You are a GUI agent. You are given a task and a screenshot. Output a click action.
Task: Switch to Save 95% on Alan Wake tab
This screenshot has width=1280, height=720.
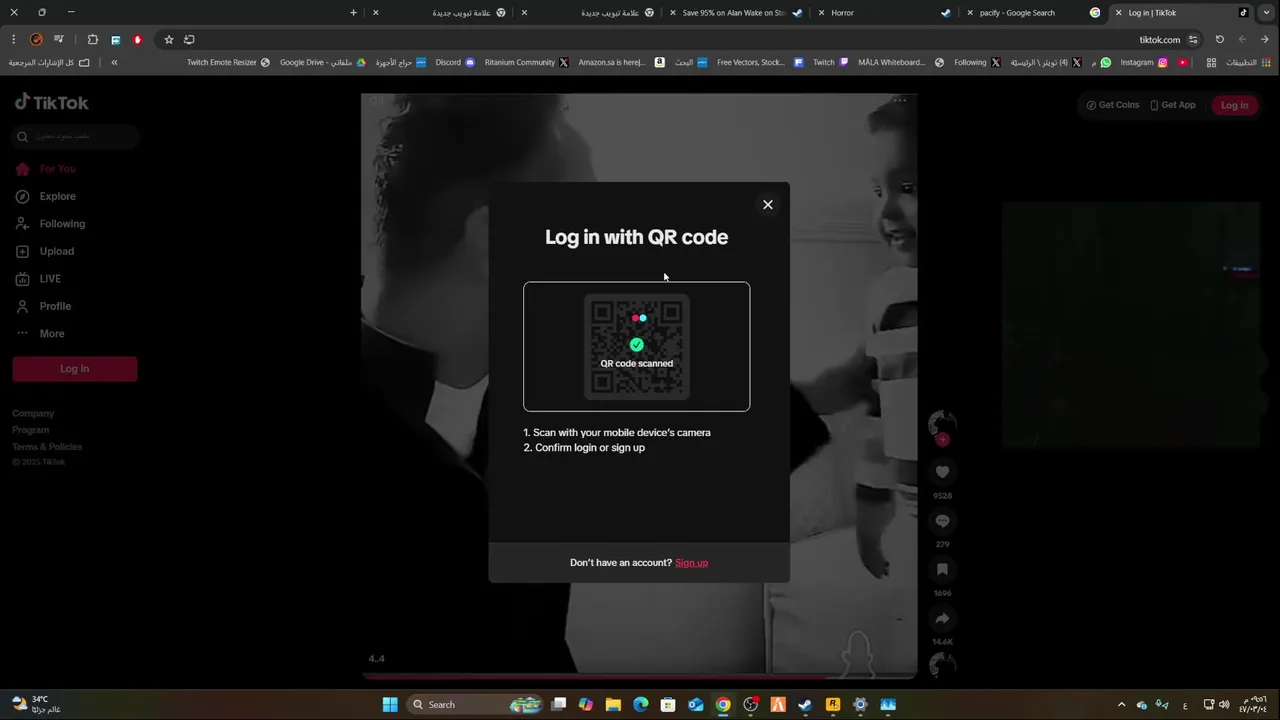(x=735, y=13)
